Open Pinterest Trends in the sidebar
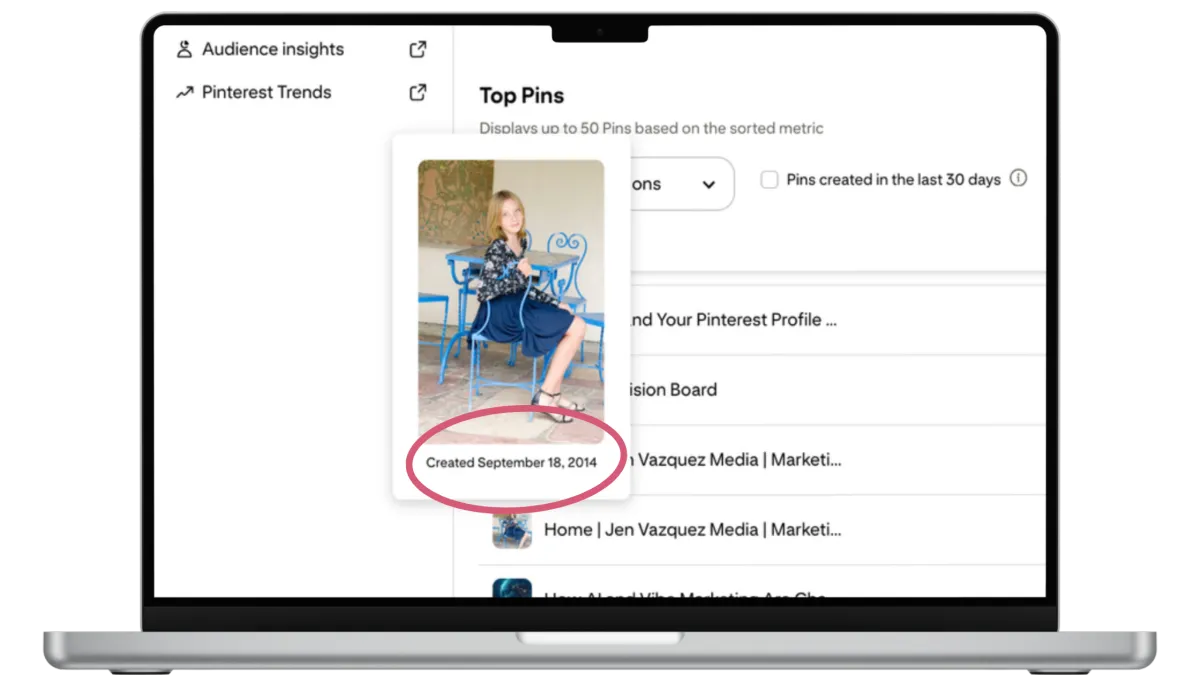 coord(266,92)
